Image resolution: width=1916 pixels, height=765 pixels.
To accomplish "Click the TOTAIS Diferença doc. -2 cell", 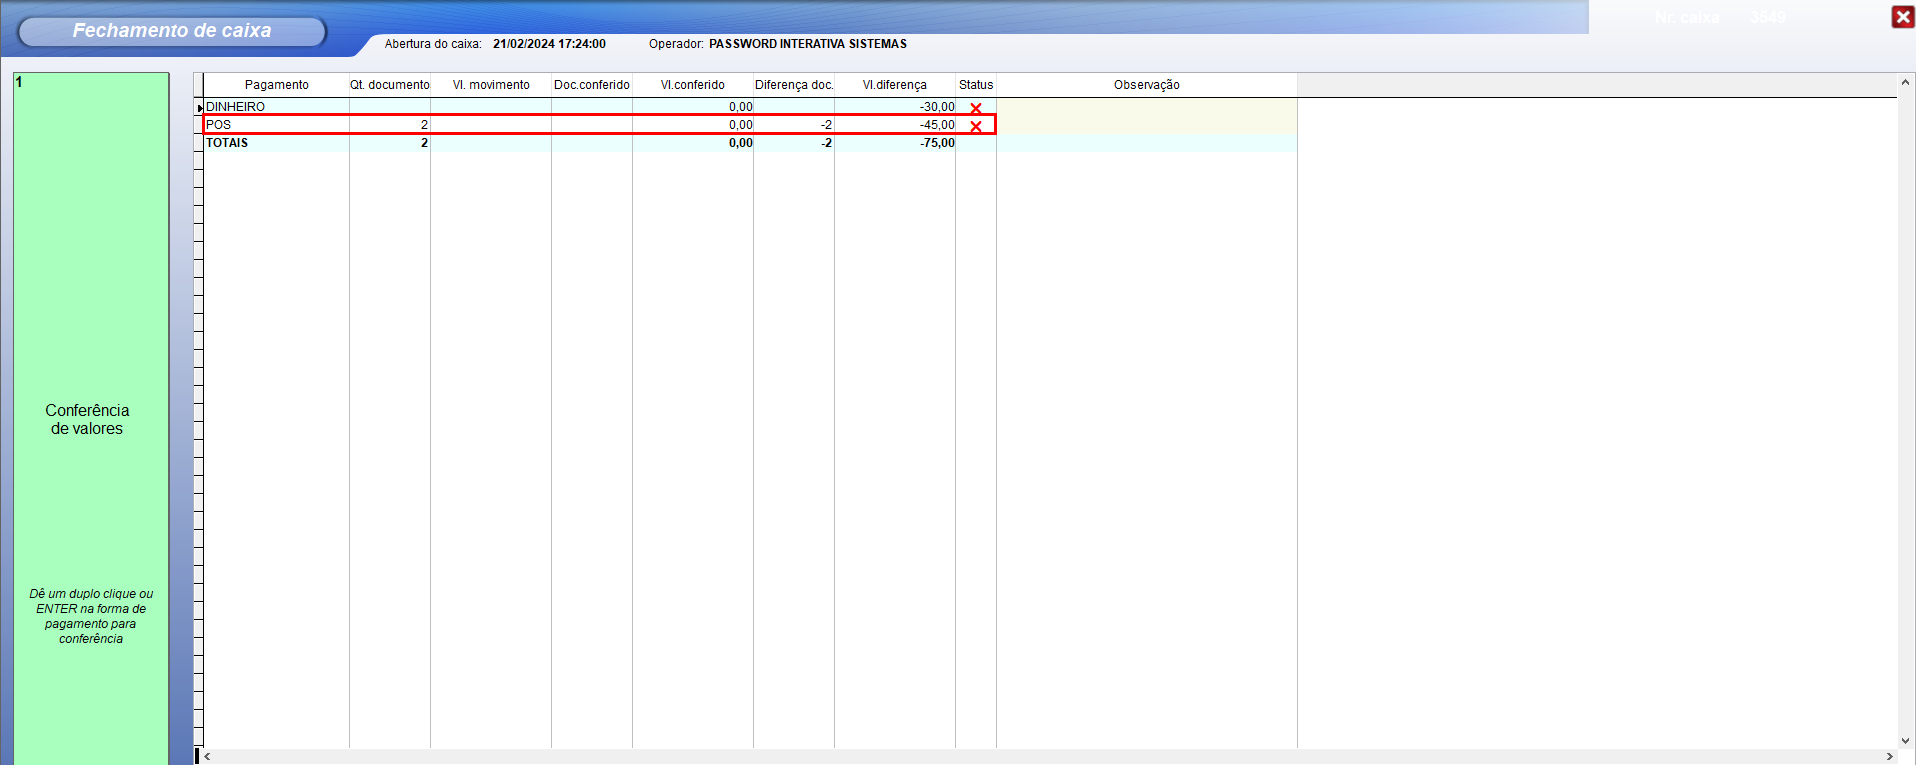I will coord(794,143).
